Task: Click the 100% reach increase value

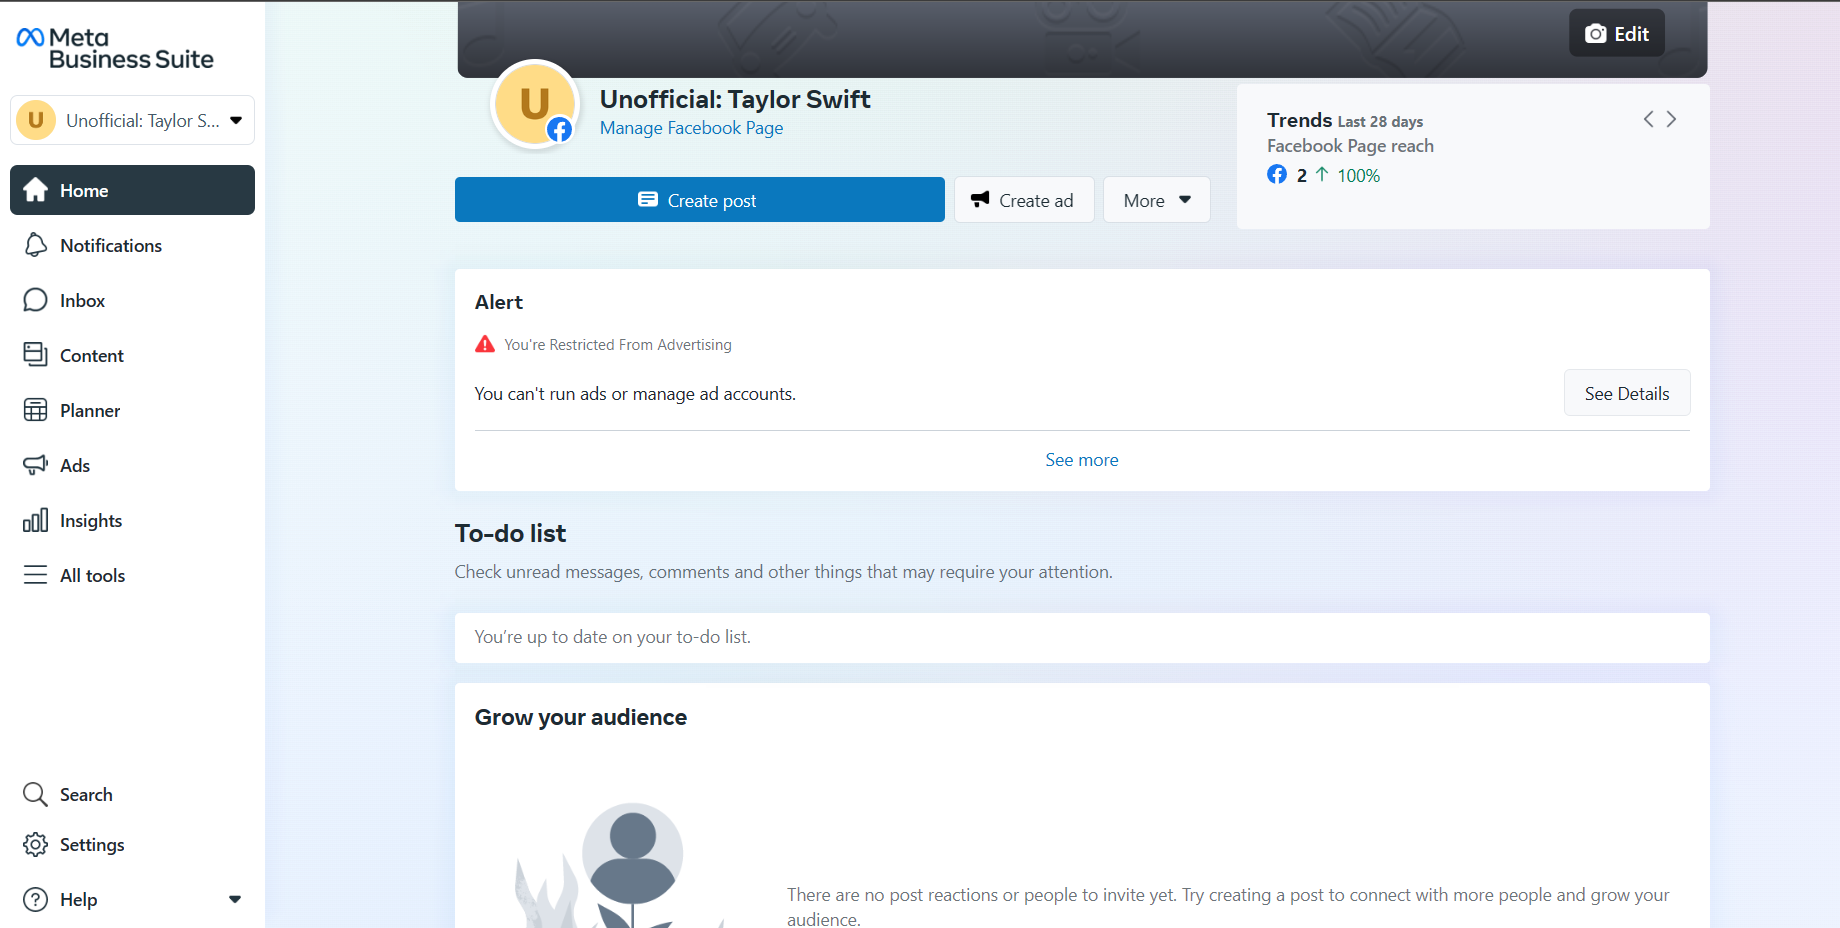Action: 1358,176
